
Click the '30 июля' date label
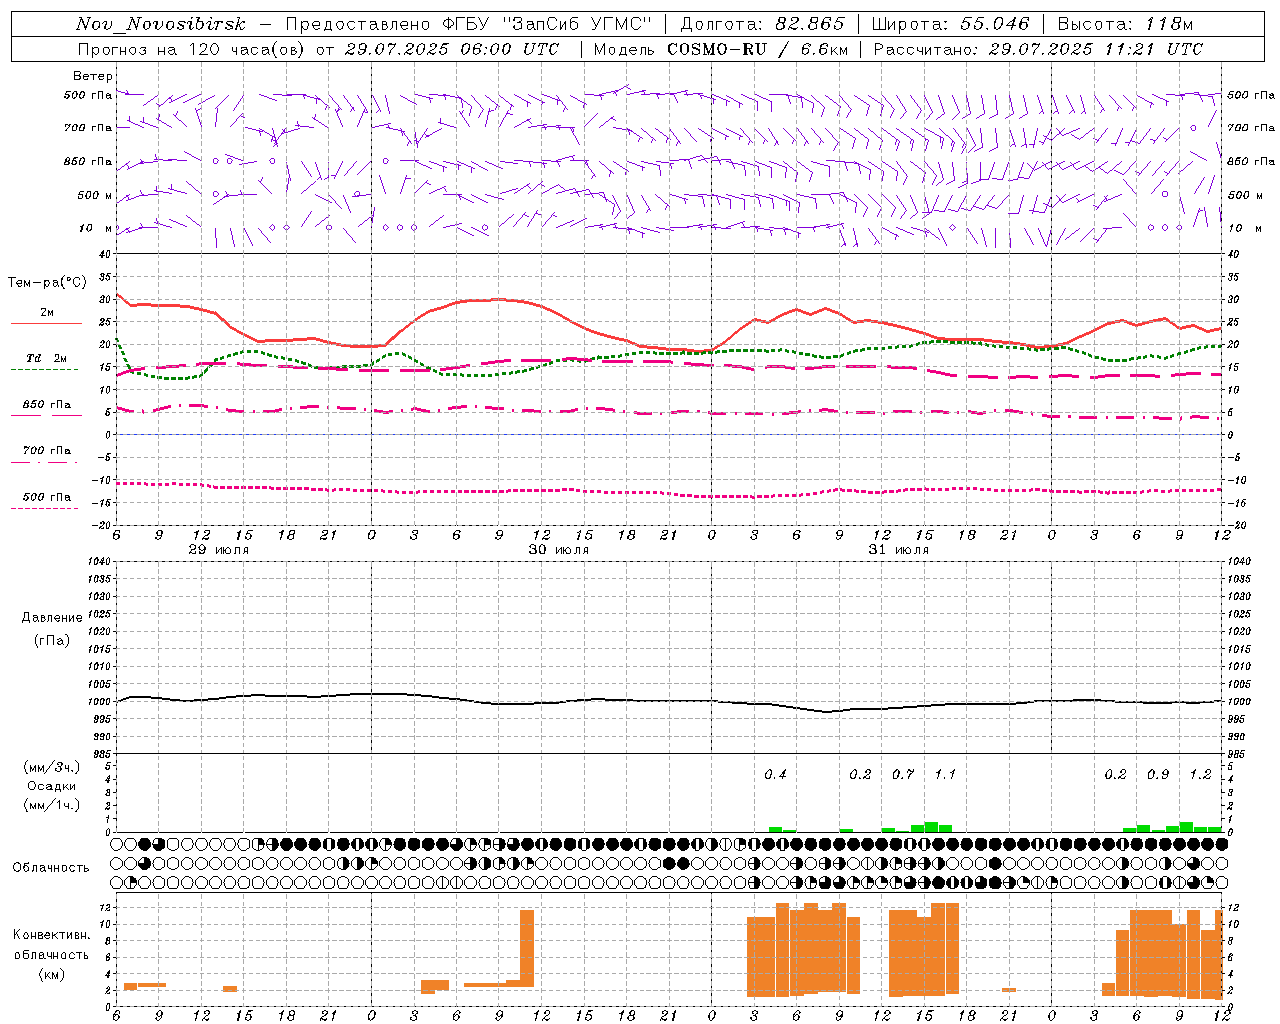559,550
